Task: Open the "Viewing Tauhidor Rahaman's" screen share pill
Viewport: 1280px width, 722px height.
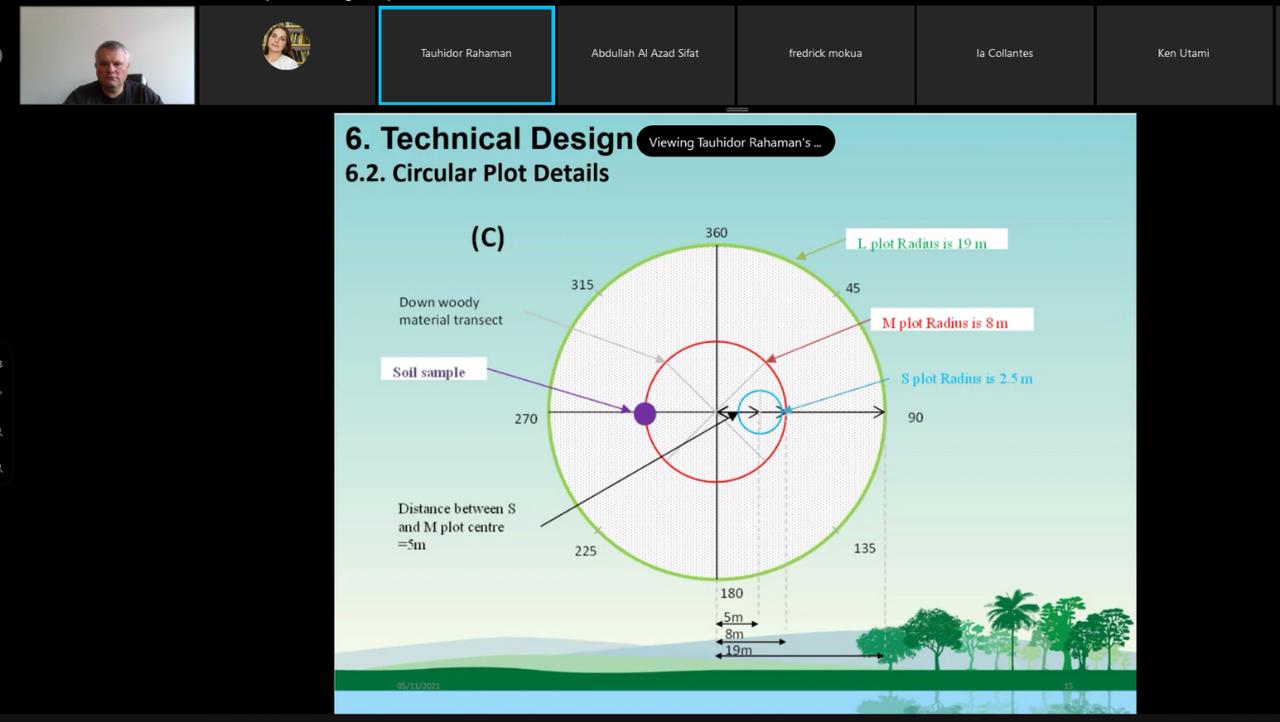Action: click(x=735, y=142)
